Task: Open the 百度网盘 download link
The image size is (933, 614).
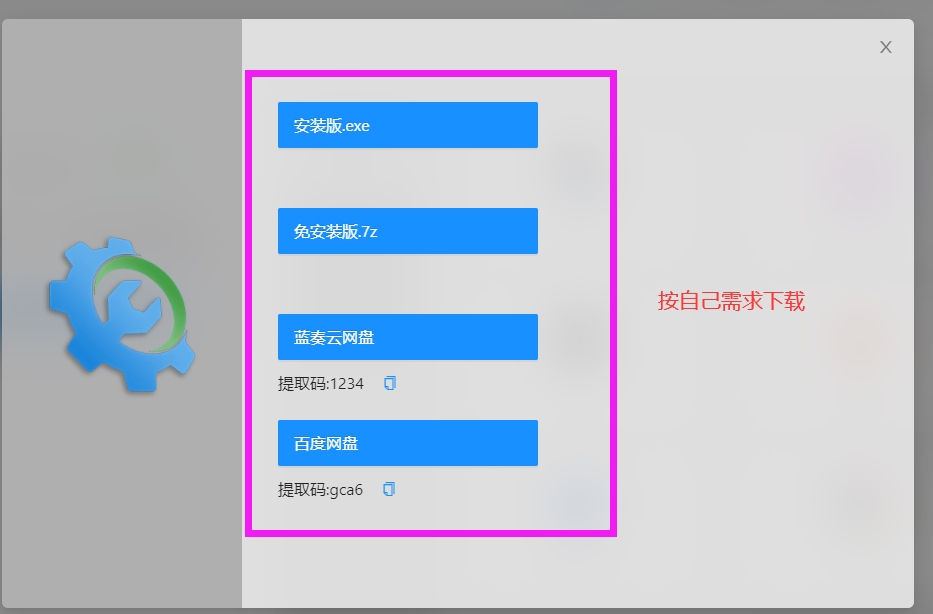Action: coord(407,443)
